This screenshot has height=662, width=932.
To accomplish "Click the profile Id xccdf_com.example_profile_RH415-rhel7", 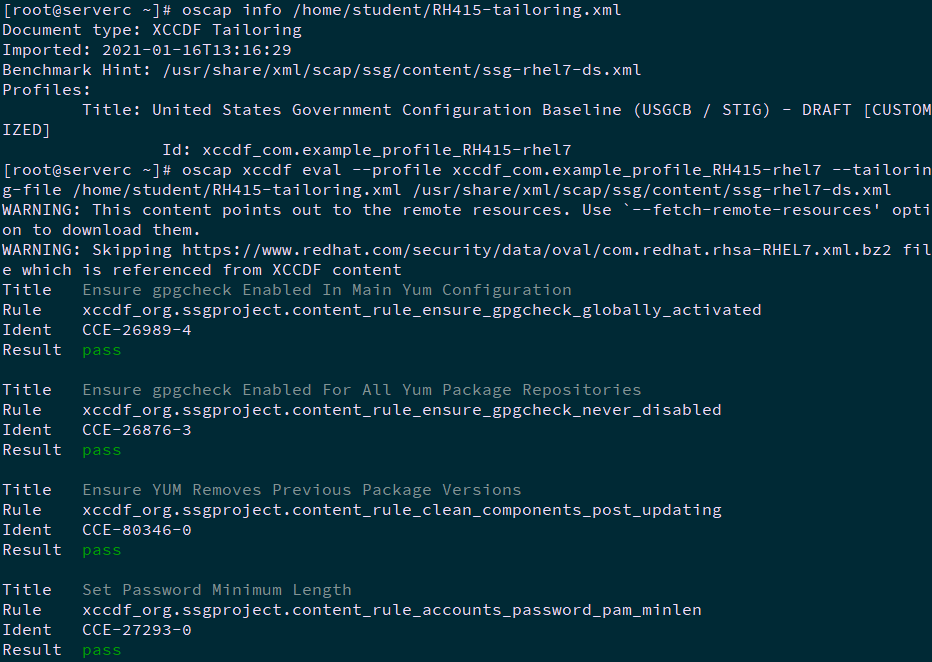I will tap(386, 150).
